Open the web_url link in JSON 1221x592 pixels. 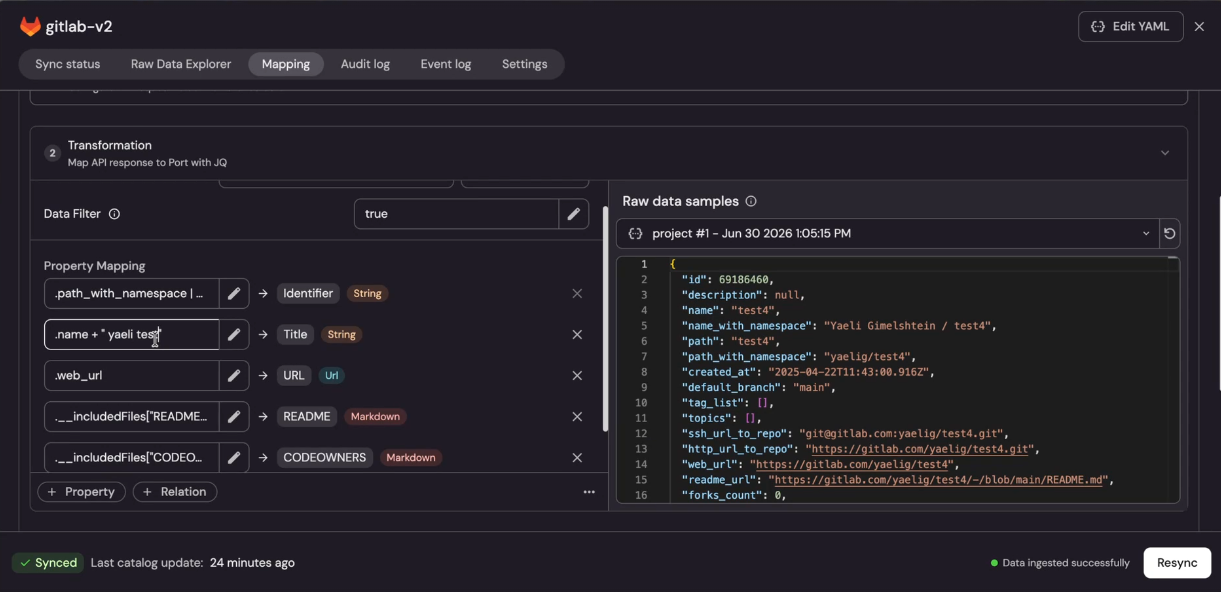pyautogui.click(x=852, y=464)
